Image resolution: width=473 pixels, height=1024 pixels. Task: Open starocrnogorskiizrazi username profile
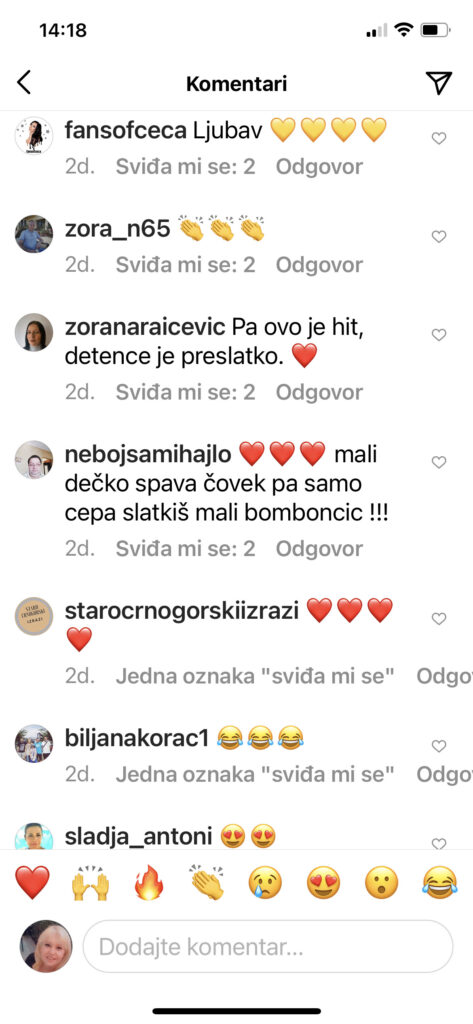click(x=182, y=611)
